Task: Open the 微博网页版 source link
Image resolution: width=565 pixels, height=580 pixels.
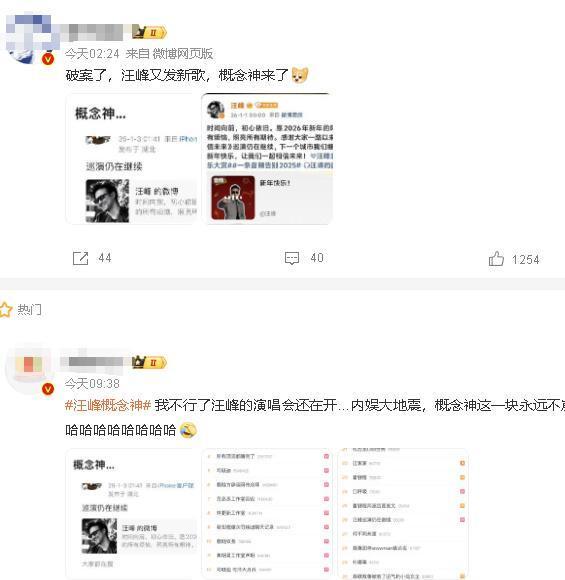Action: pos(183,54)
